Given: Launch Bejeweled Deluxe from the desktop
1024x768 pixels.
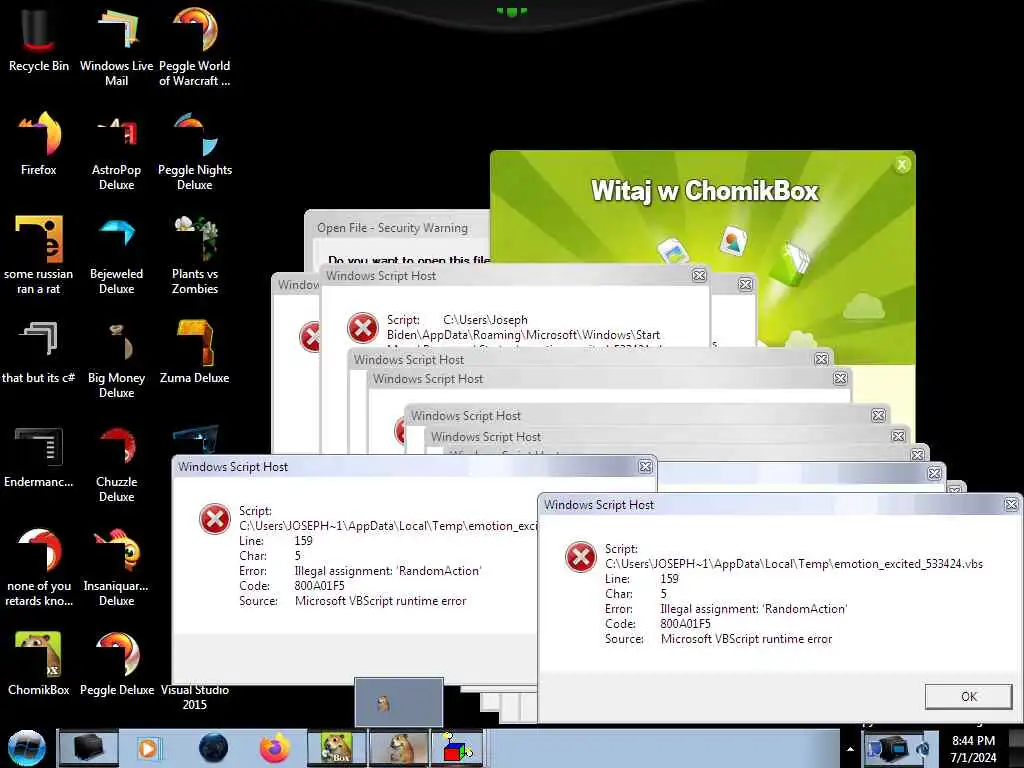Looking at the screenshot, I should point(116,255).
